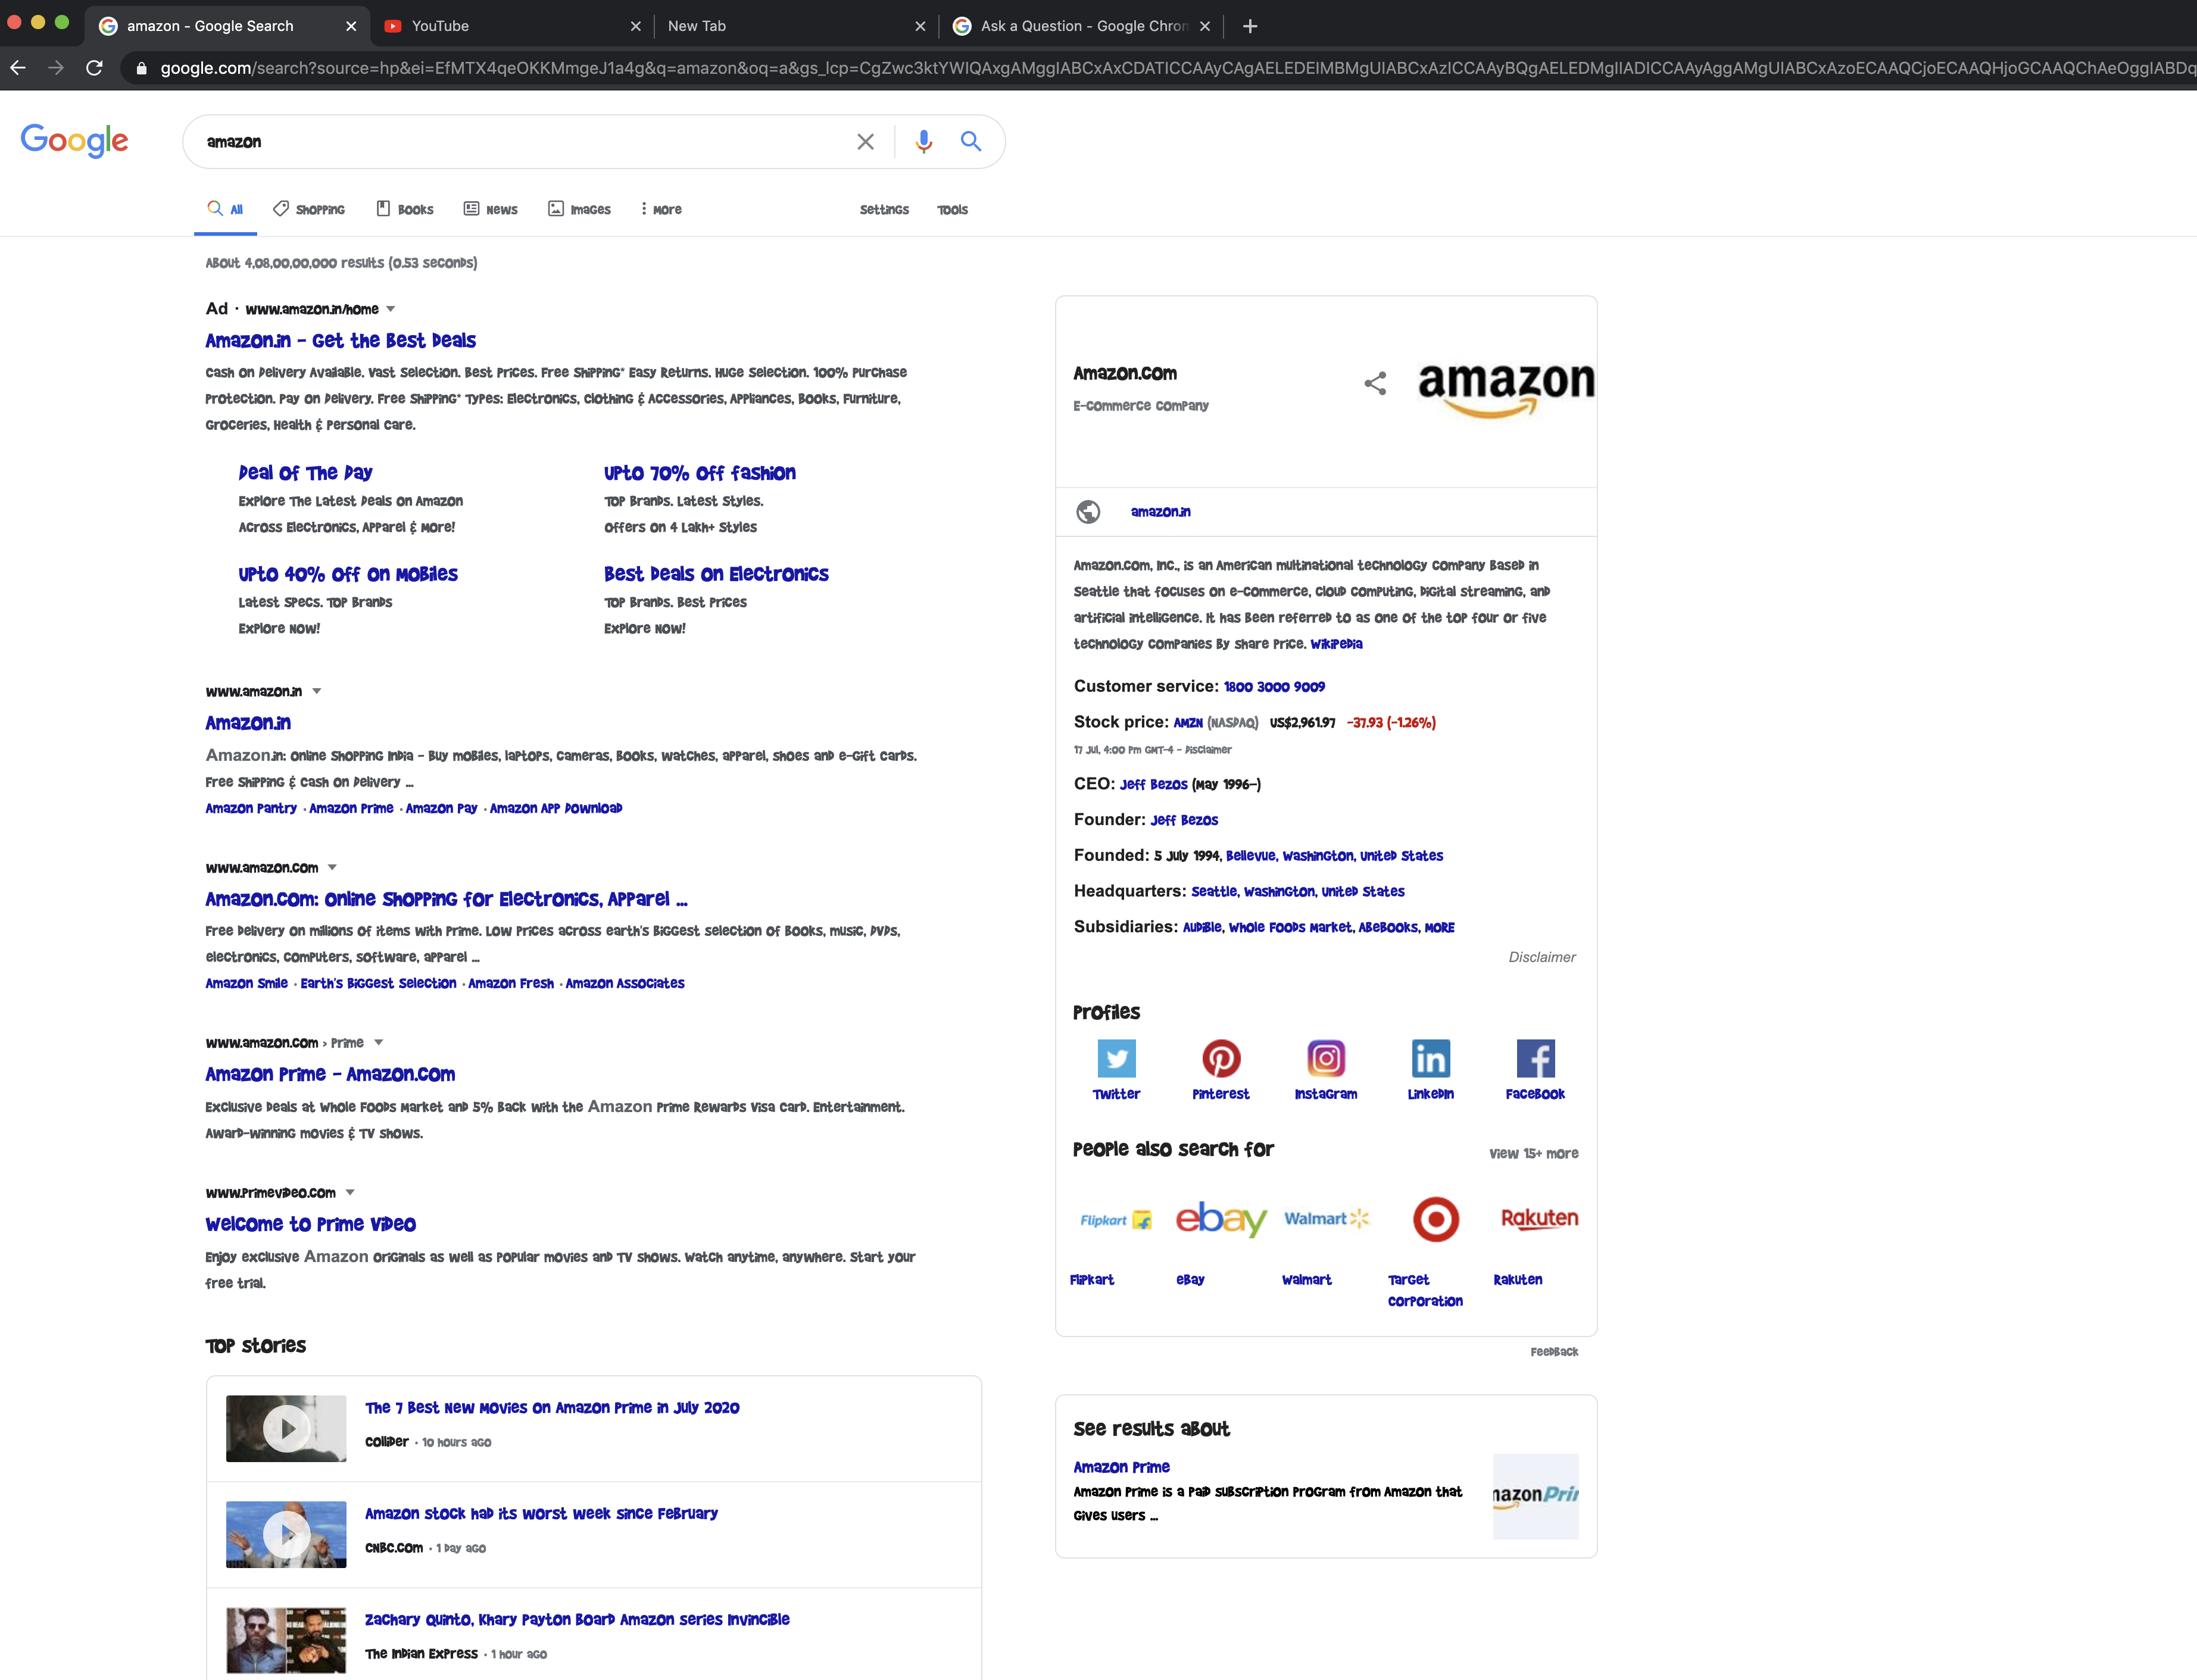
Task: Expand dropdown arrow beside www.amazon.in/home ad
Action: 391,309
